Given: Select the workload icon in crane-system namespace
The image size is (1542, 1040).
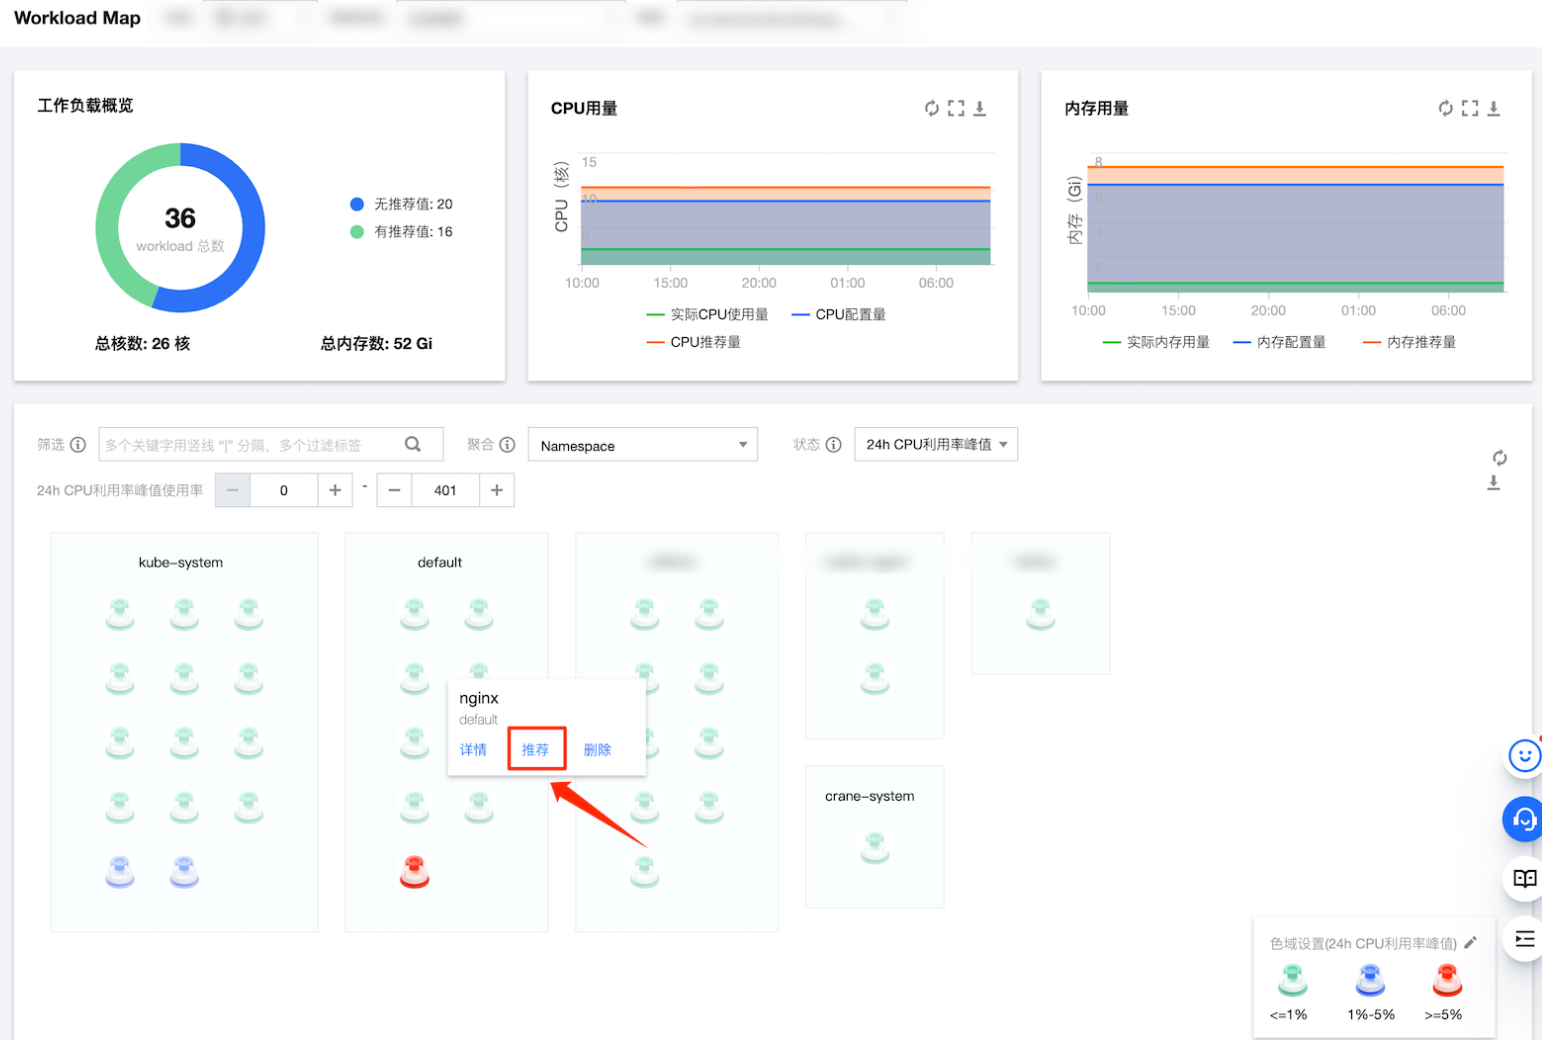Looking at the screenshot, I should [875, 848].
